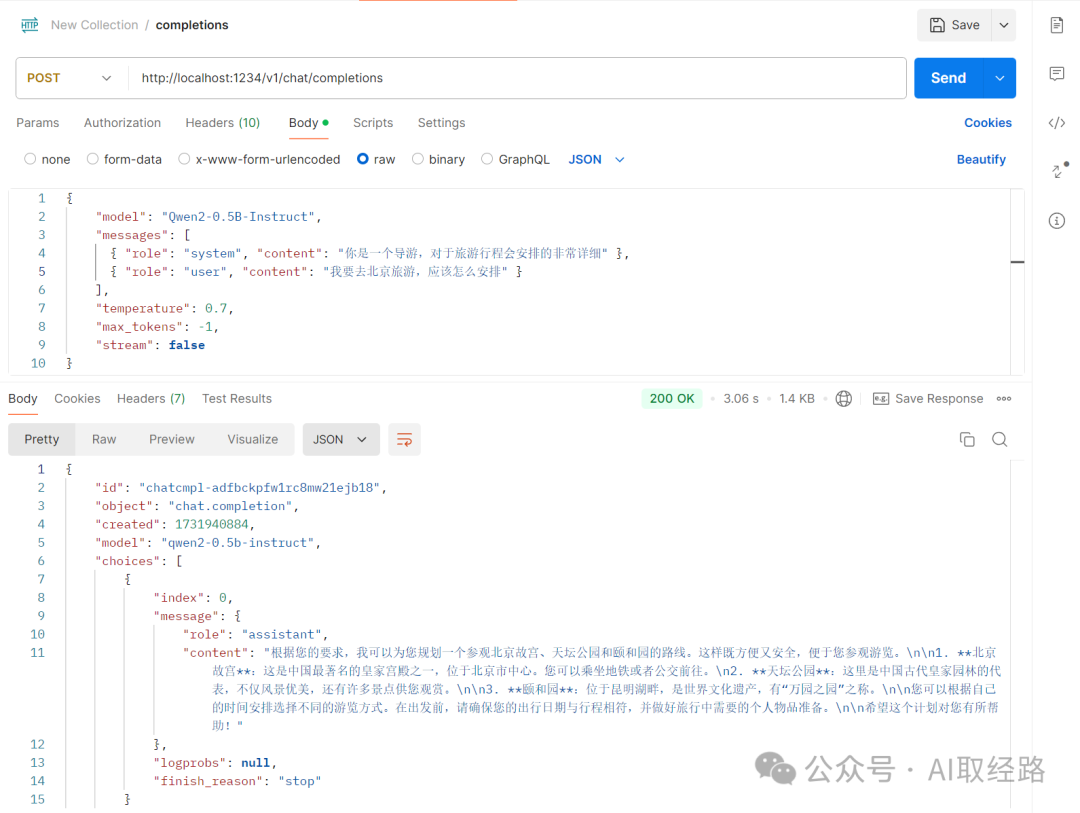Open the response Cookies tab
This screenshot has height=813, width=1080.
[77, 399]
